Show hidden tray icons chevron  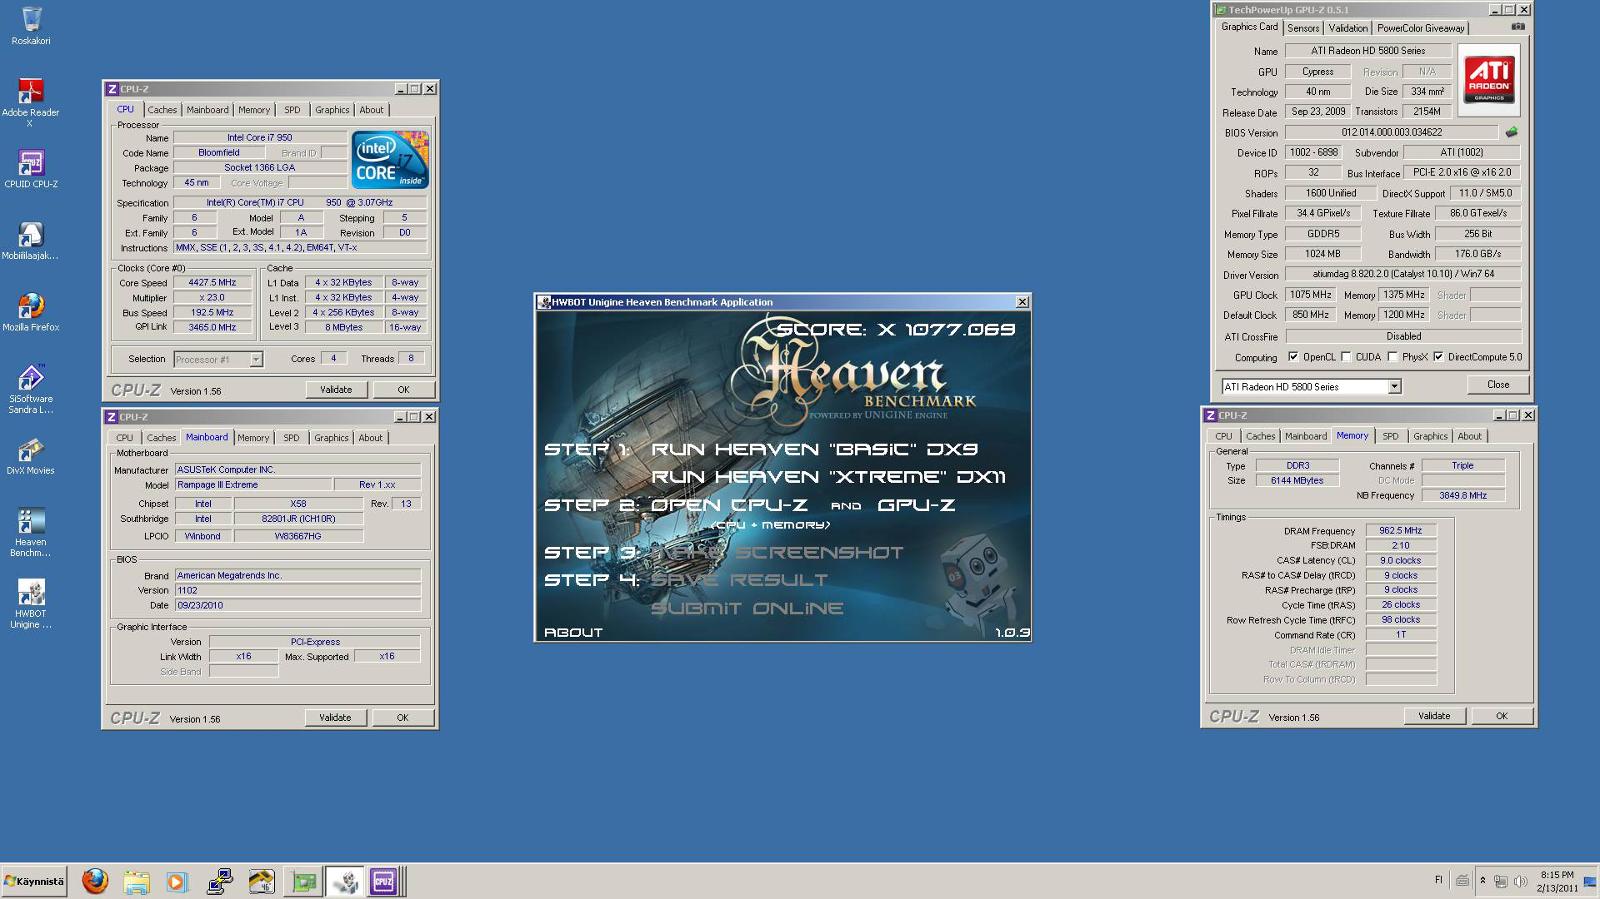(1483, 881)
